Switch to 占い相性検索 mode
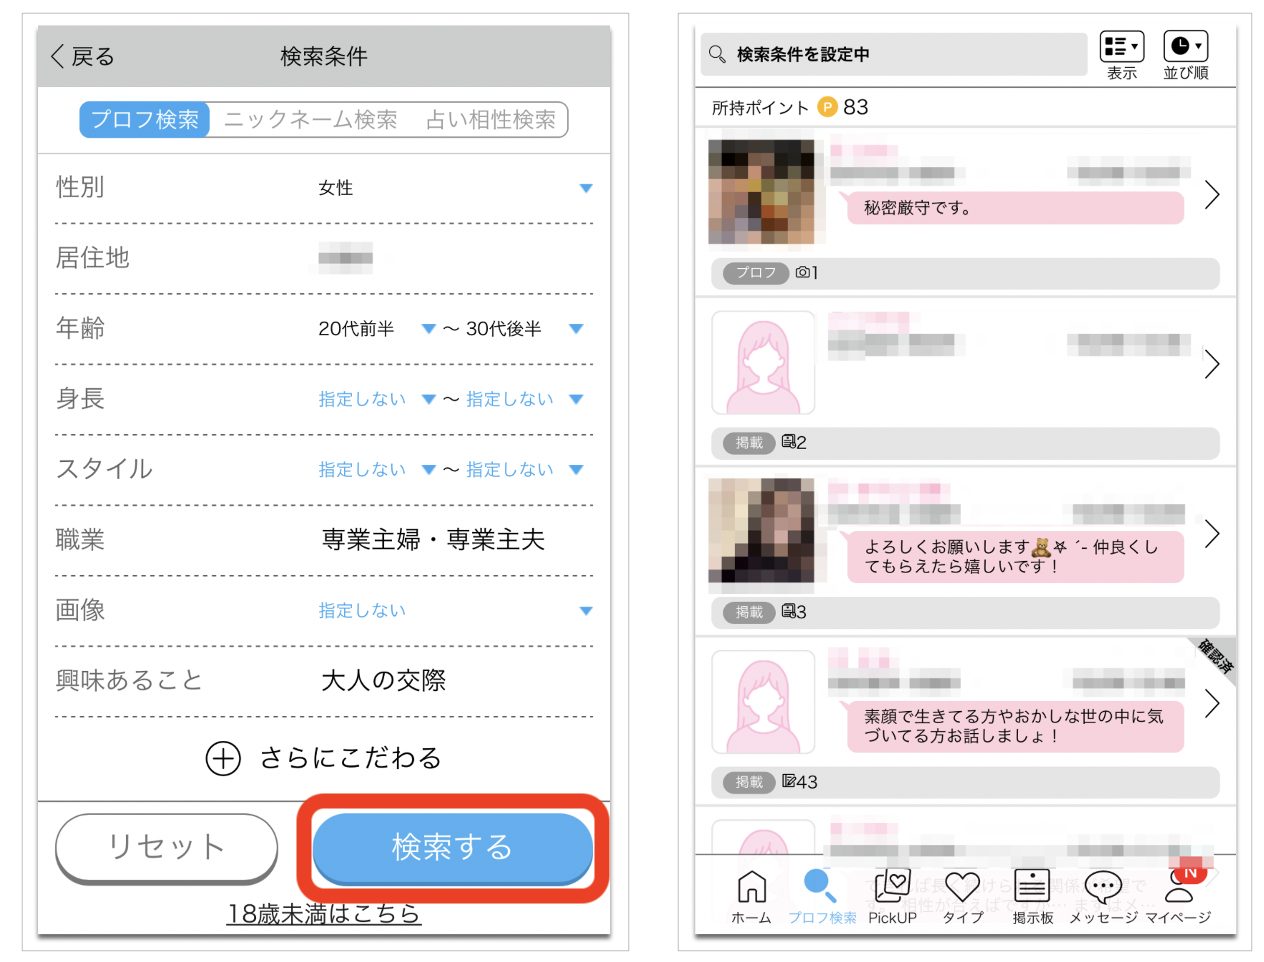The image size is (1264, 962). pyautogui.click(x=490, y=120)
